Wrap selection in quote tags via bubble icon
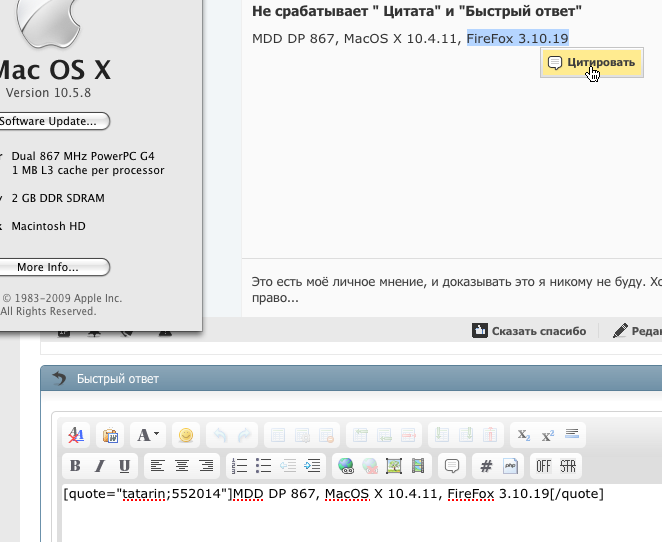The height and width of the screenshot is (542, 662). (x=452, y=466)
